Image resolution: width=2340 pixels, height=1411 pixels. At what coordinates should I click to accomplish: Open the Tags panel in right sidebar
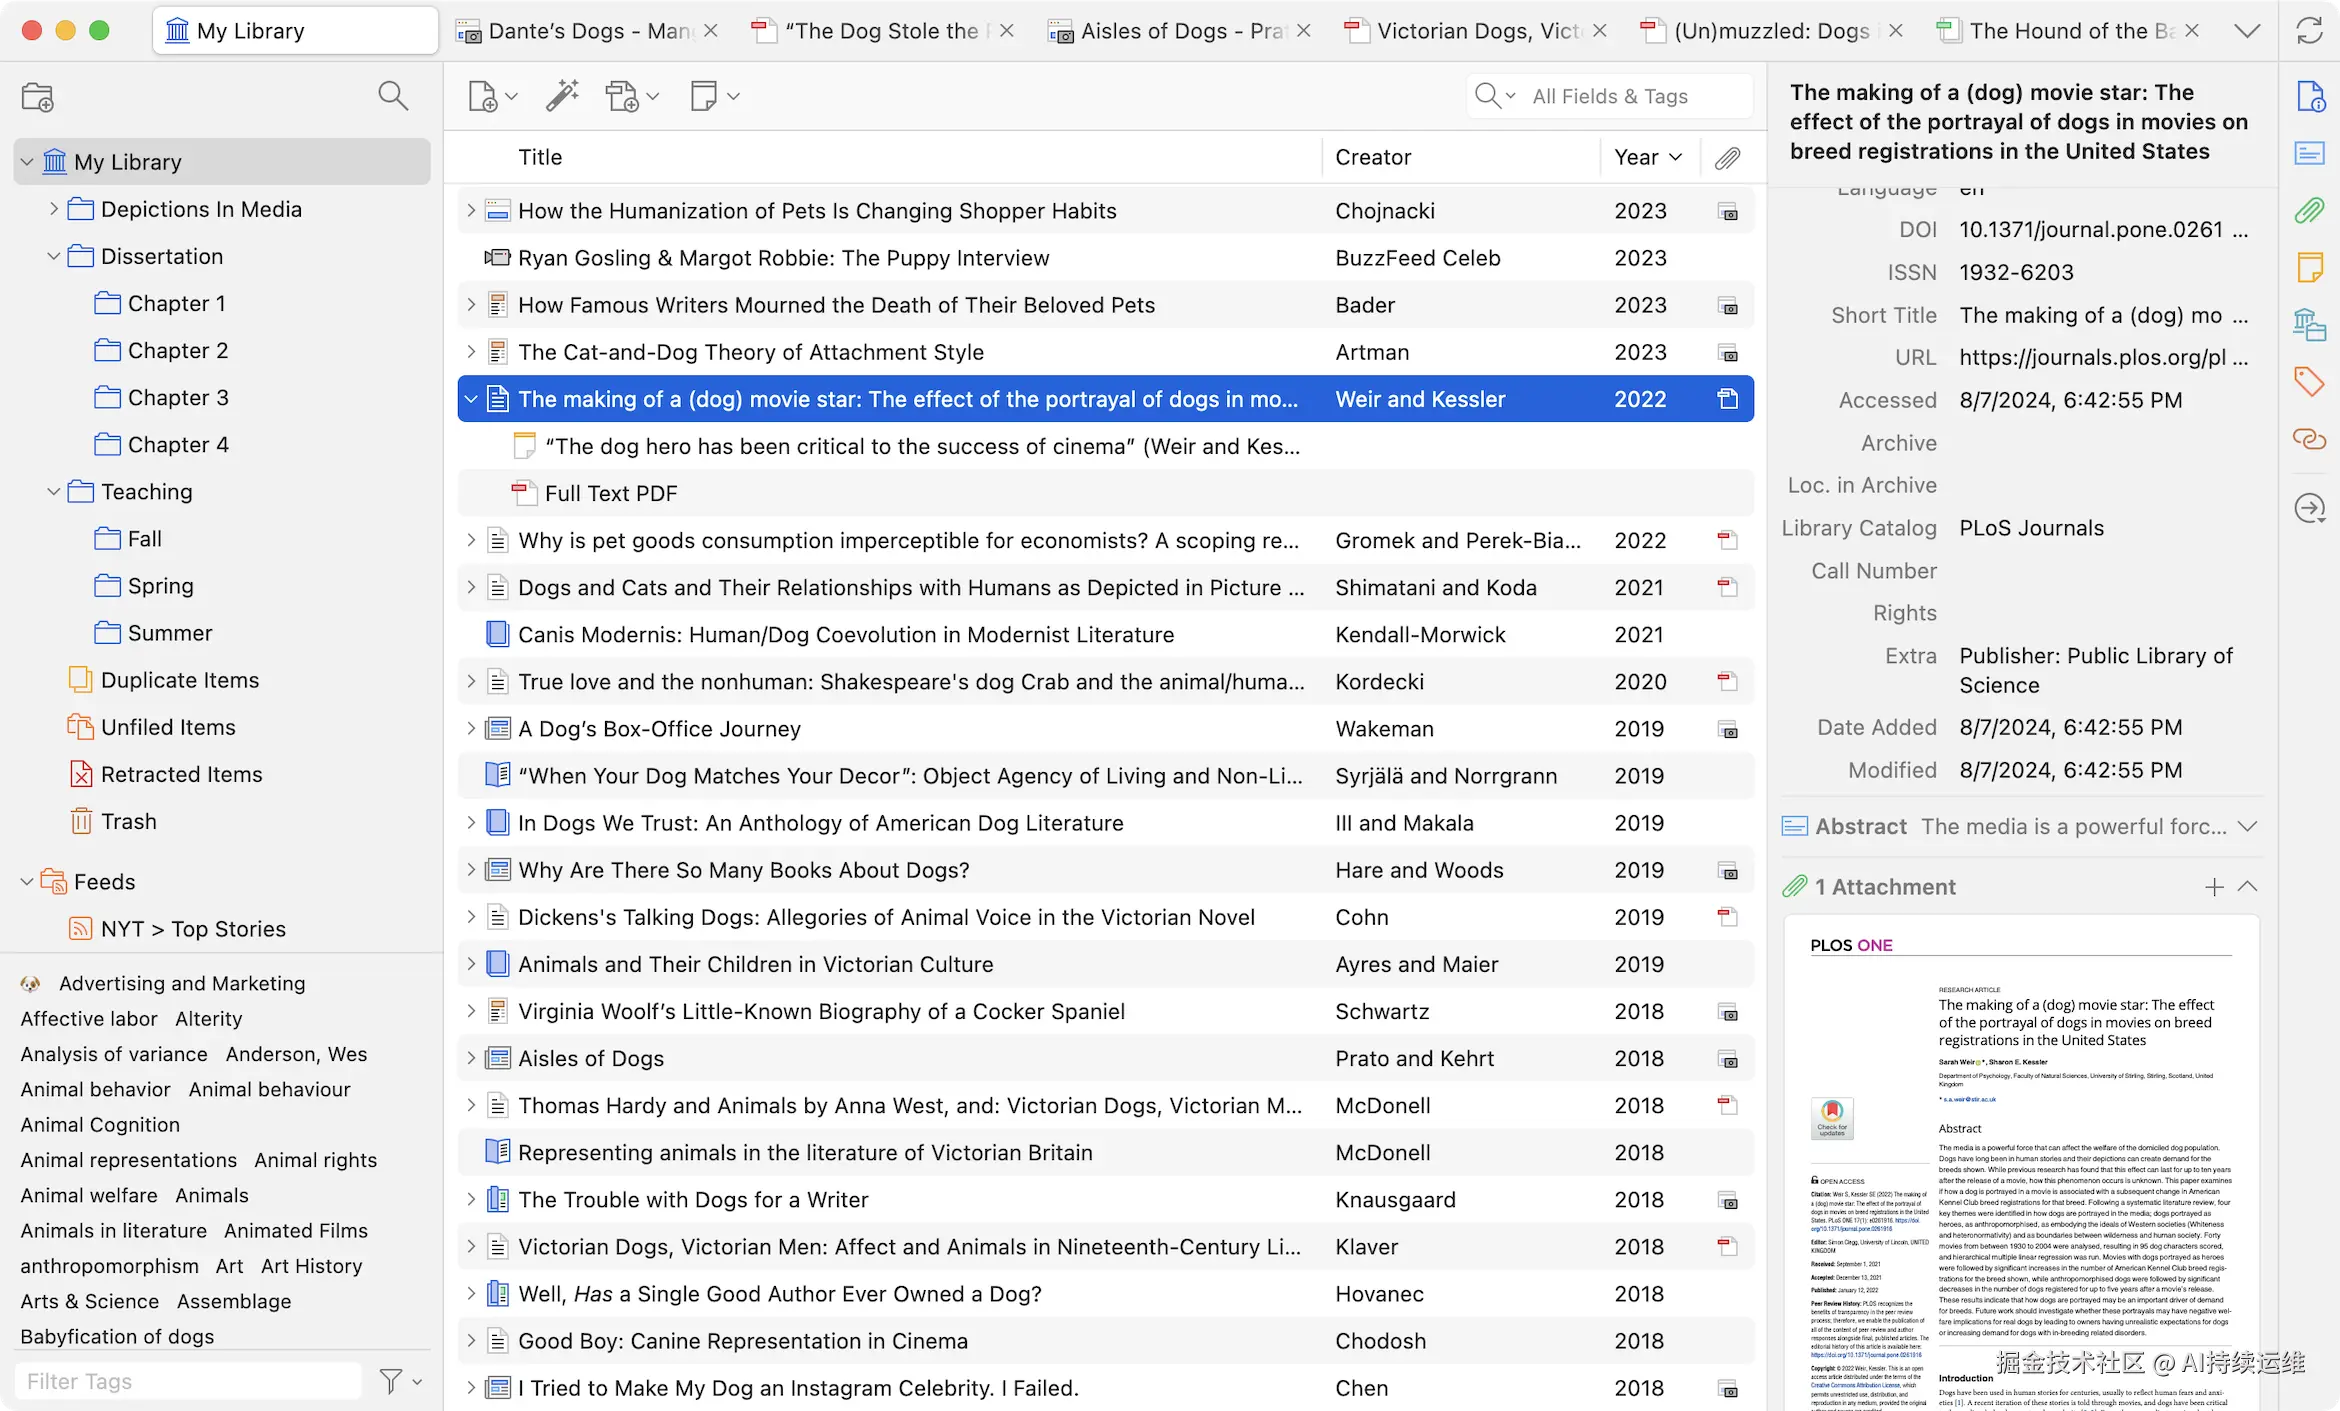2310,381
